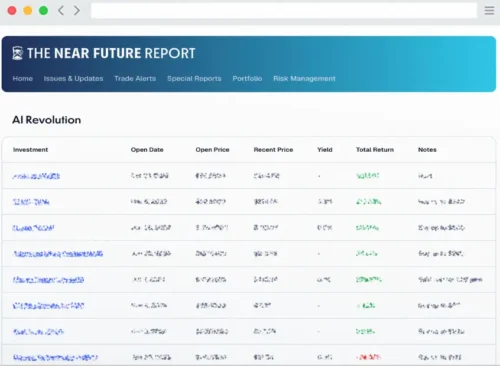The height and width of the screenshot is (366, 500).
Task: Click the red close window dot
Action: pos(12,11)
